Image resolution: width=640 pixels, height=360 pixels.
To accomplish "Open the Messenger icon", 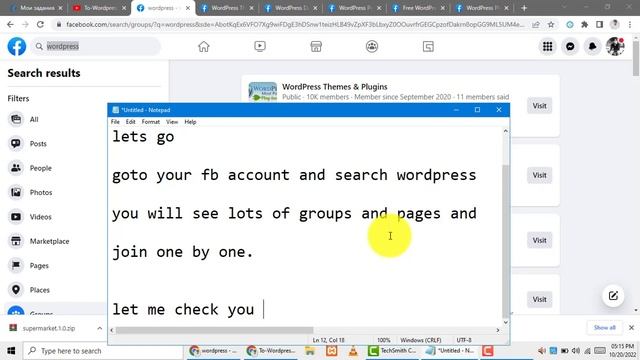I will tap(570, 47).
